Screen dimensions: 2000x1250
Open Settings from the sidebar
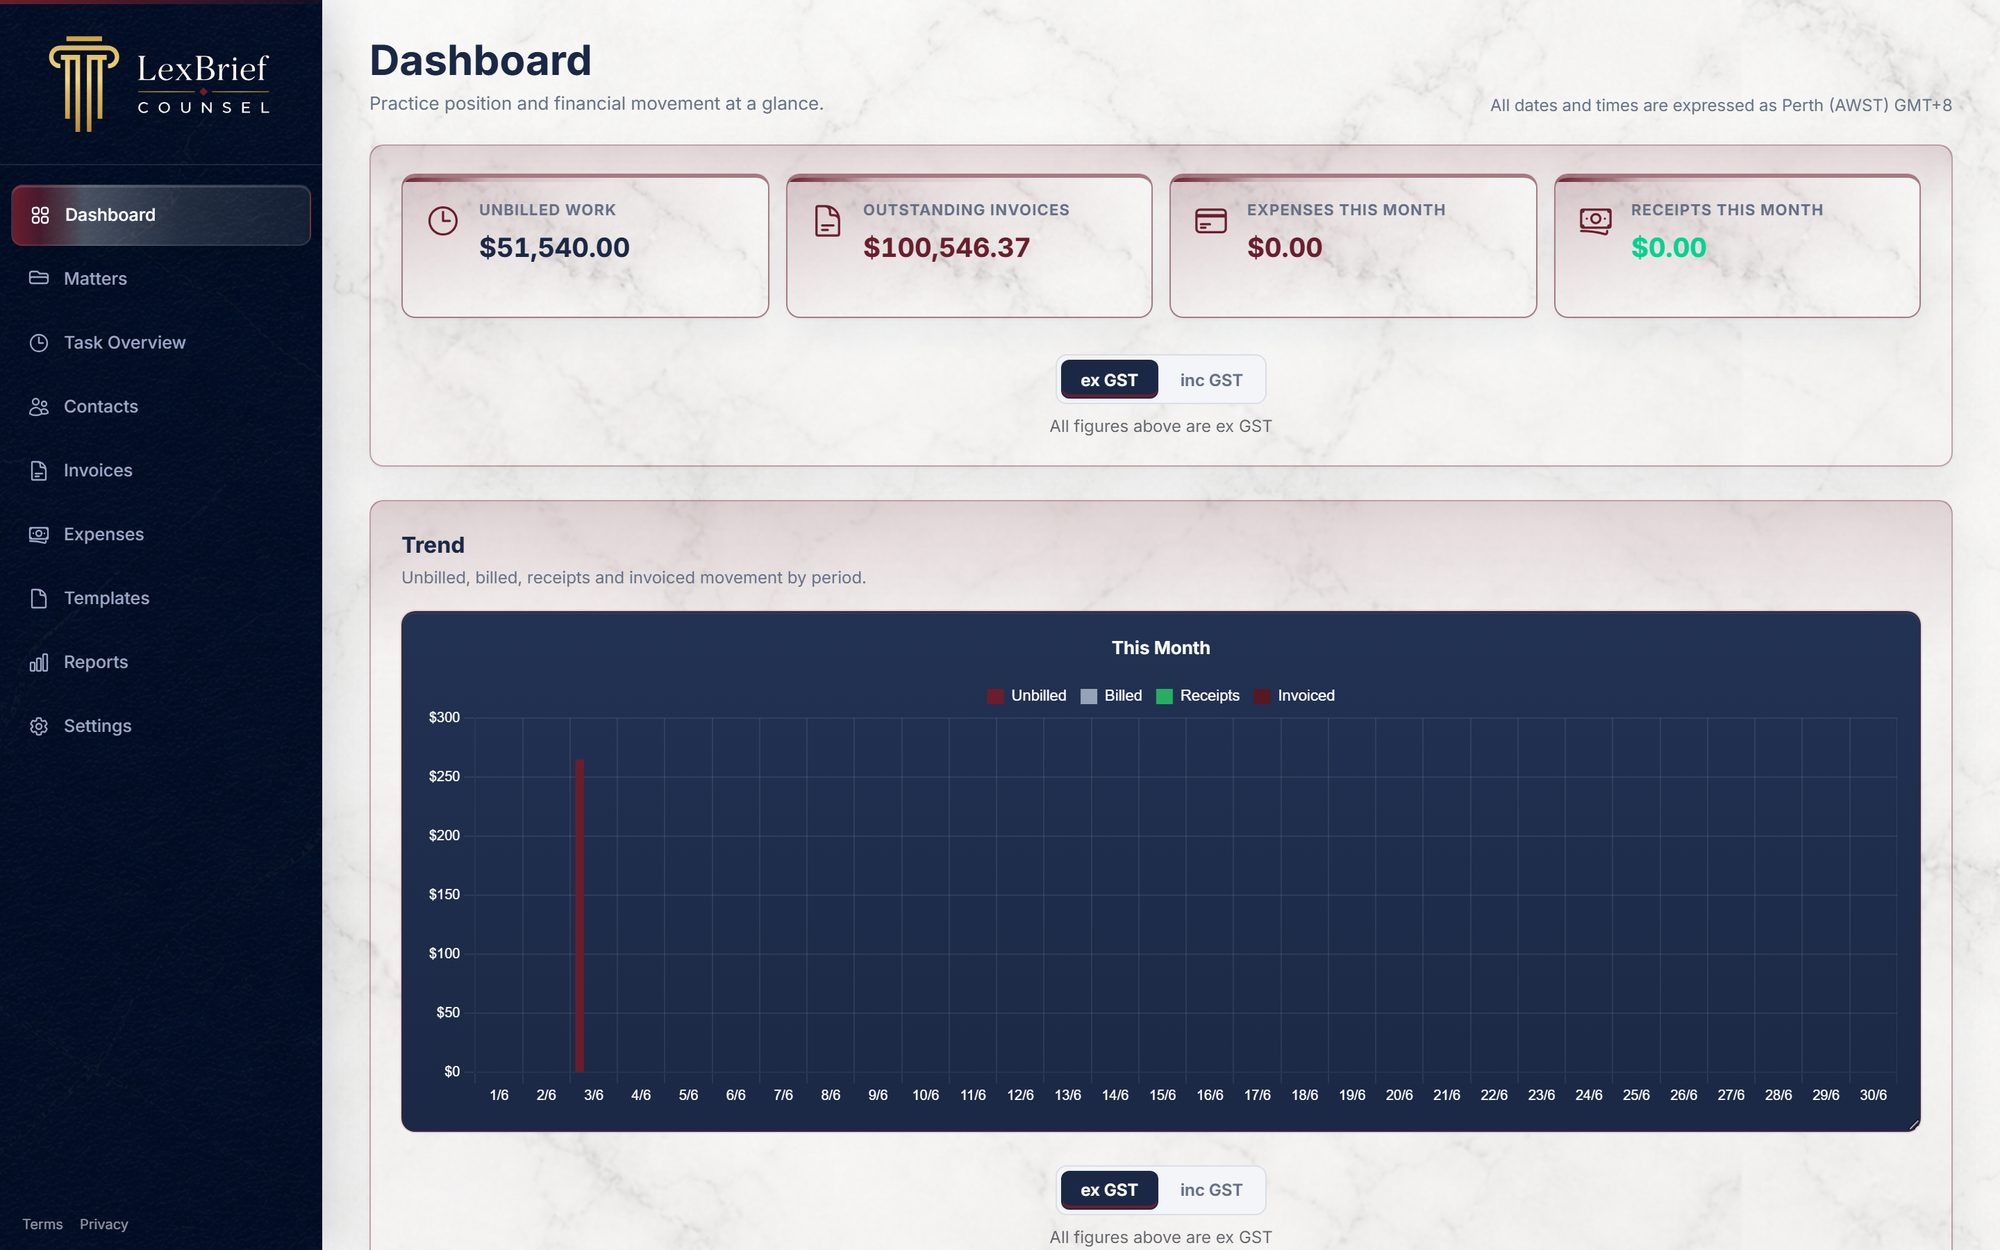pos(161,727)
